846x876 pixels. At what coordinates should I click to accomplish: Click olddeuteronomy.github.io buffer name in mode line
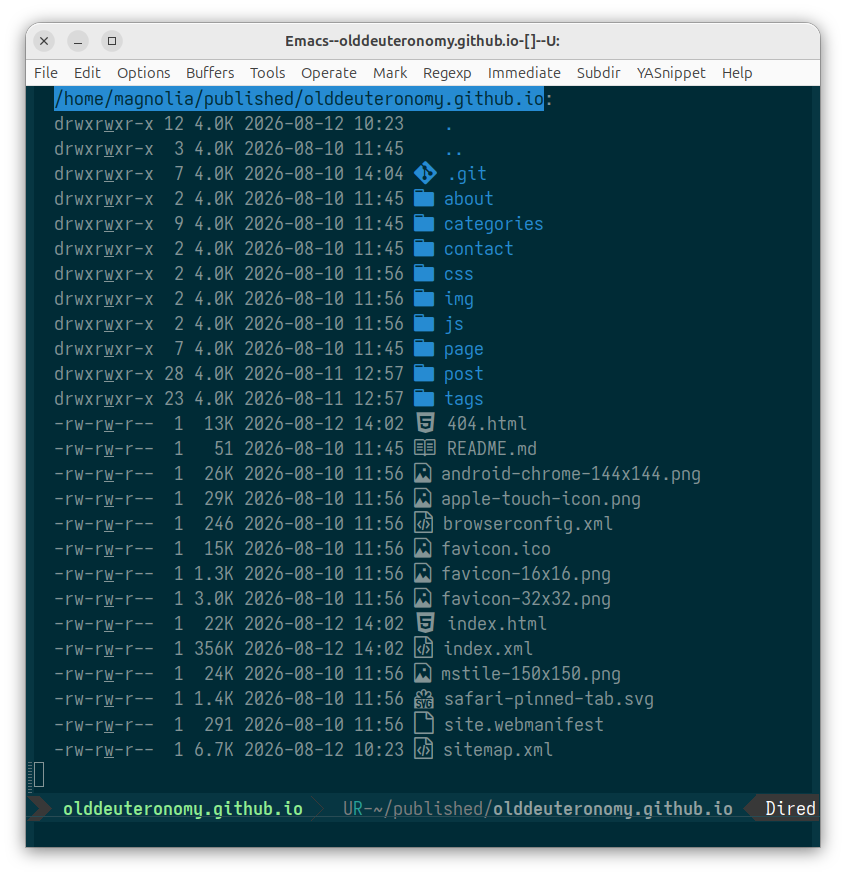point(183,808)
